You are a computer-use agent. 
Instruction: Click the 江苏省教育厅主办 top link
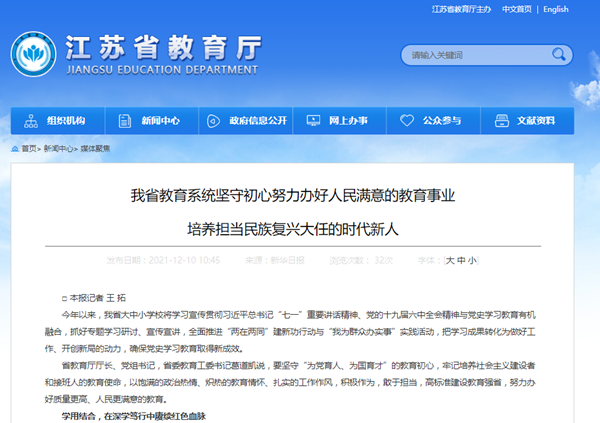tap(460, 9)
